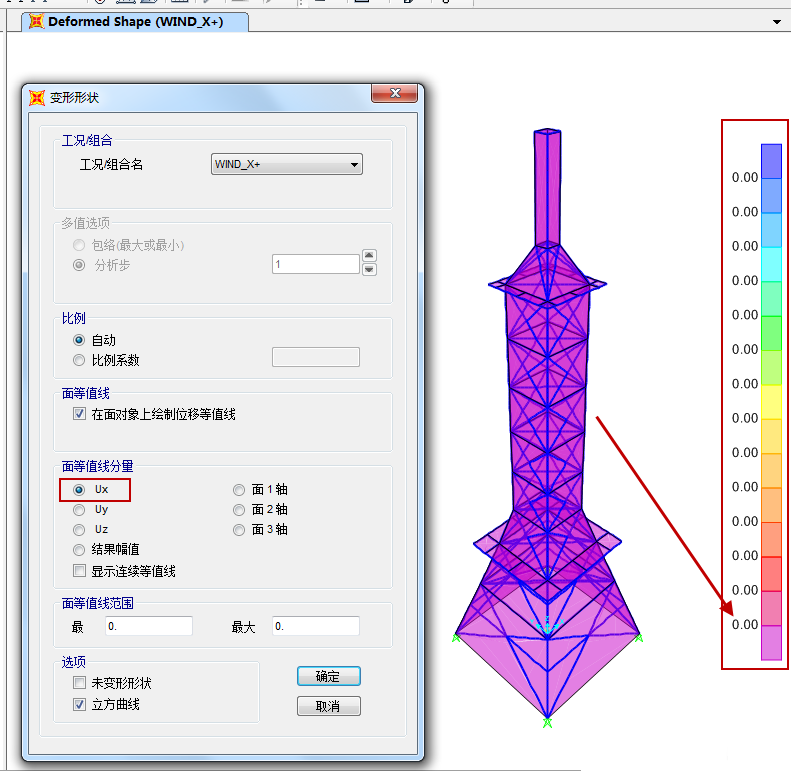Screen dimensions: 791x771
Task: Choose the 结果幅值 option
Action: (x=79, y=550)
